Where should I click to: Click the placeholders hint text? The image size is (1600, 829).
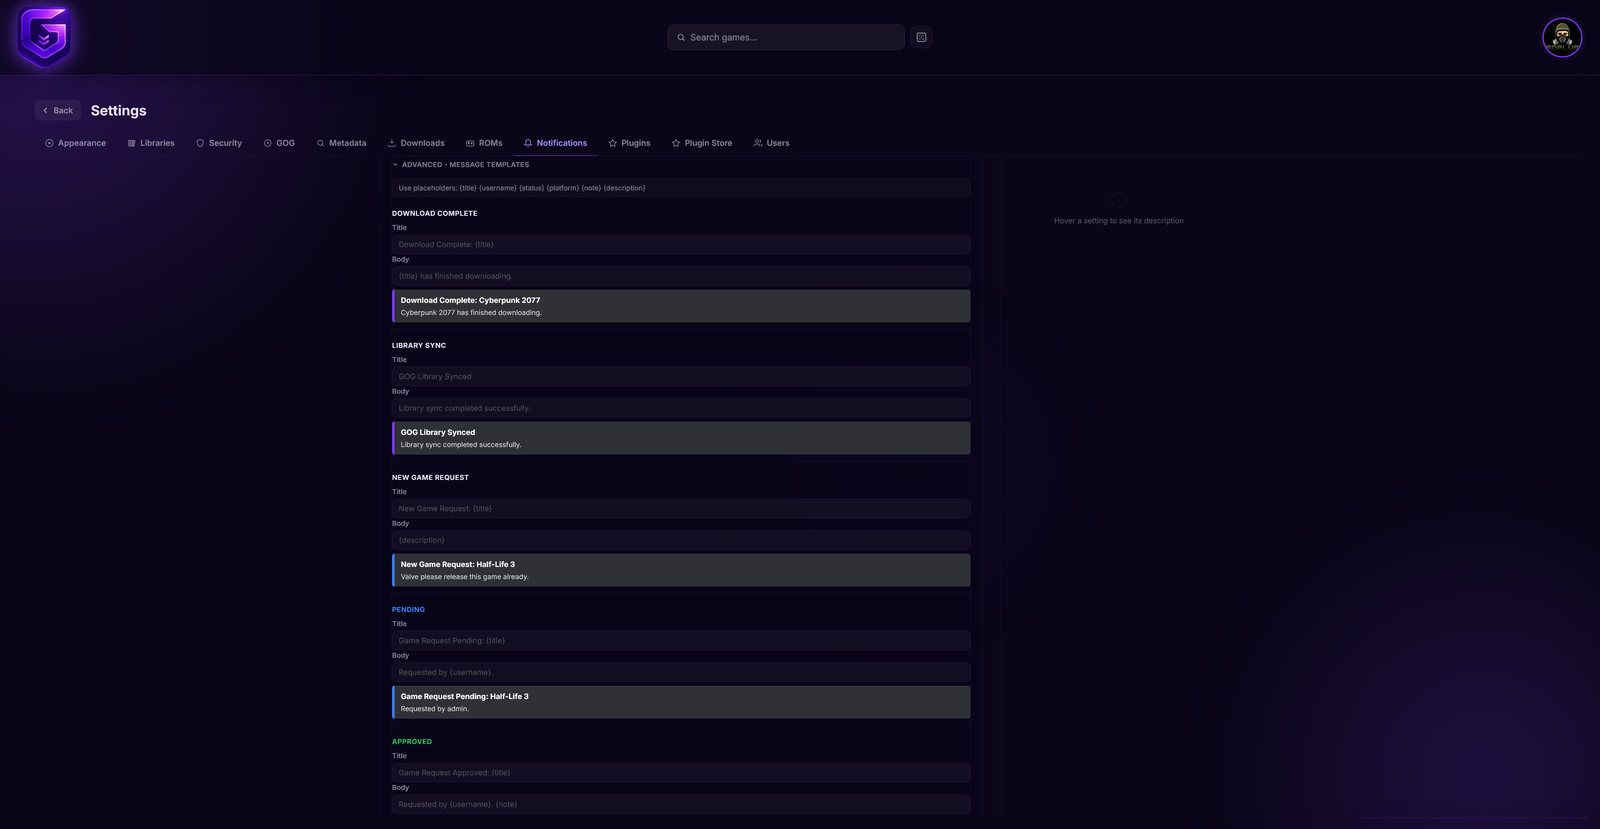(522, 188)
